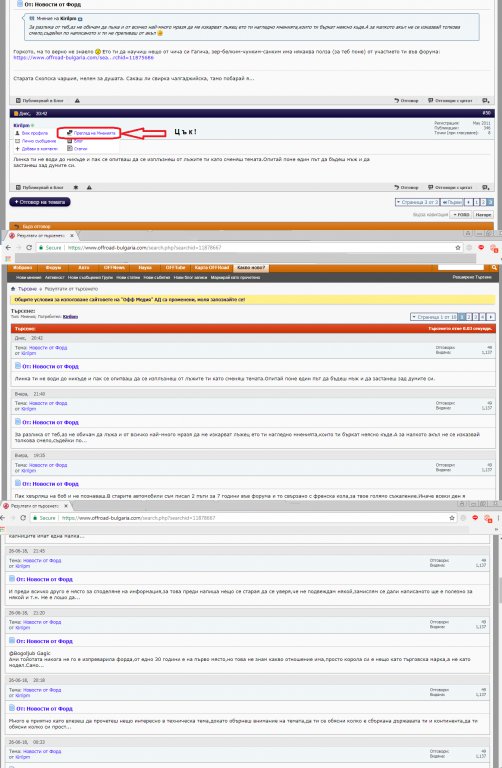Bookmark page with star in middle browser window
This screenshot has width=502, height=768.
point(457,248)
